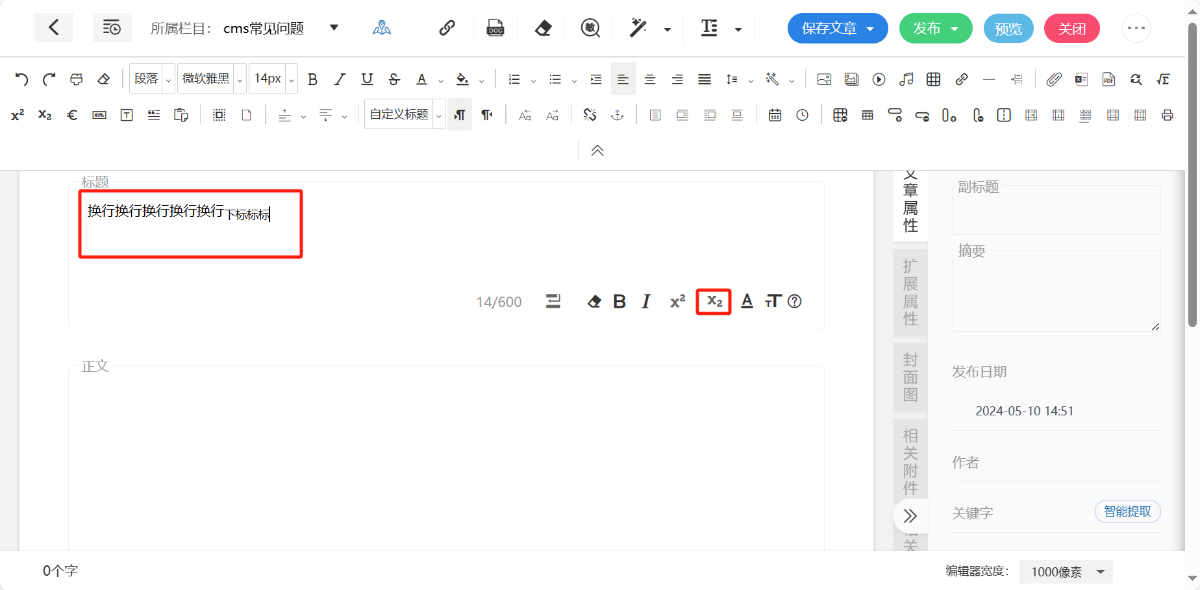
Task: Open the font color picker (A)
Action: tap(422, 79)
